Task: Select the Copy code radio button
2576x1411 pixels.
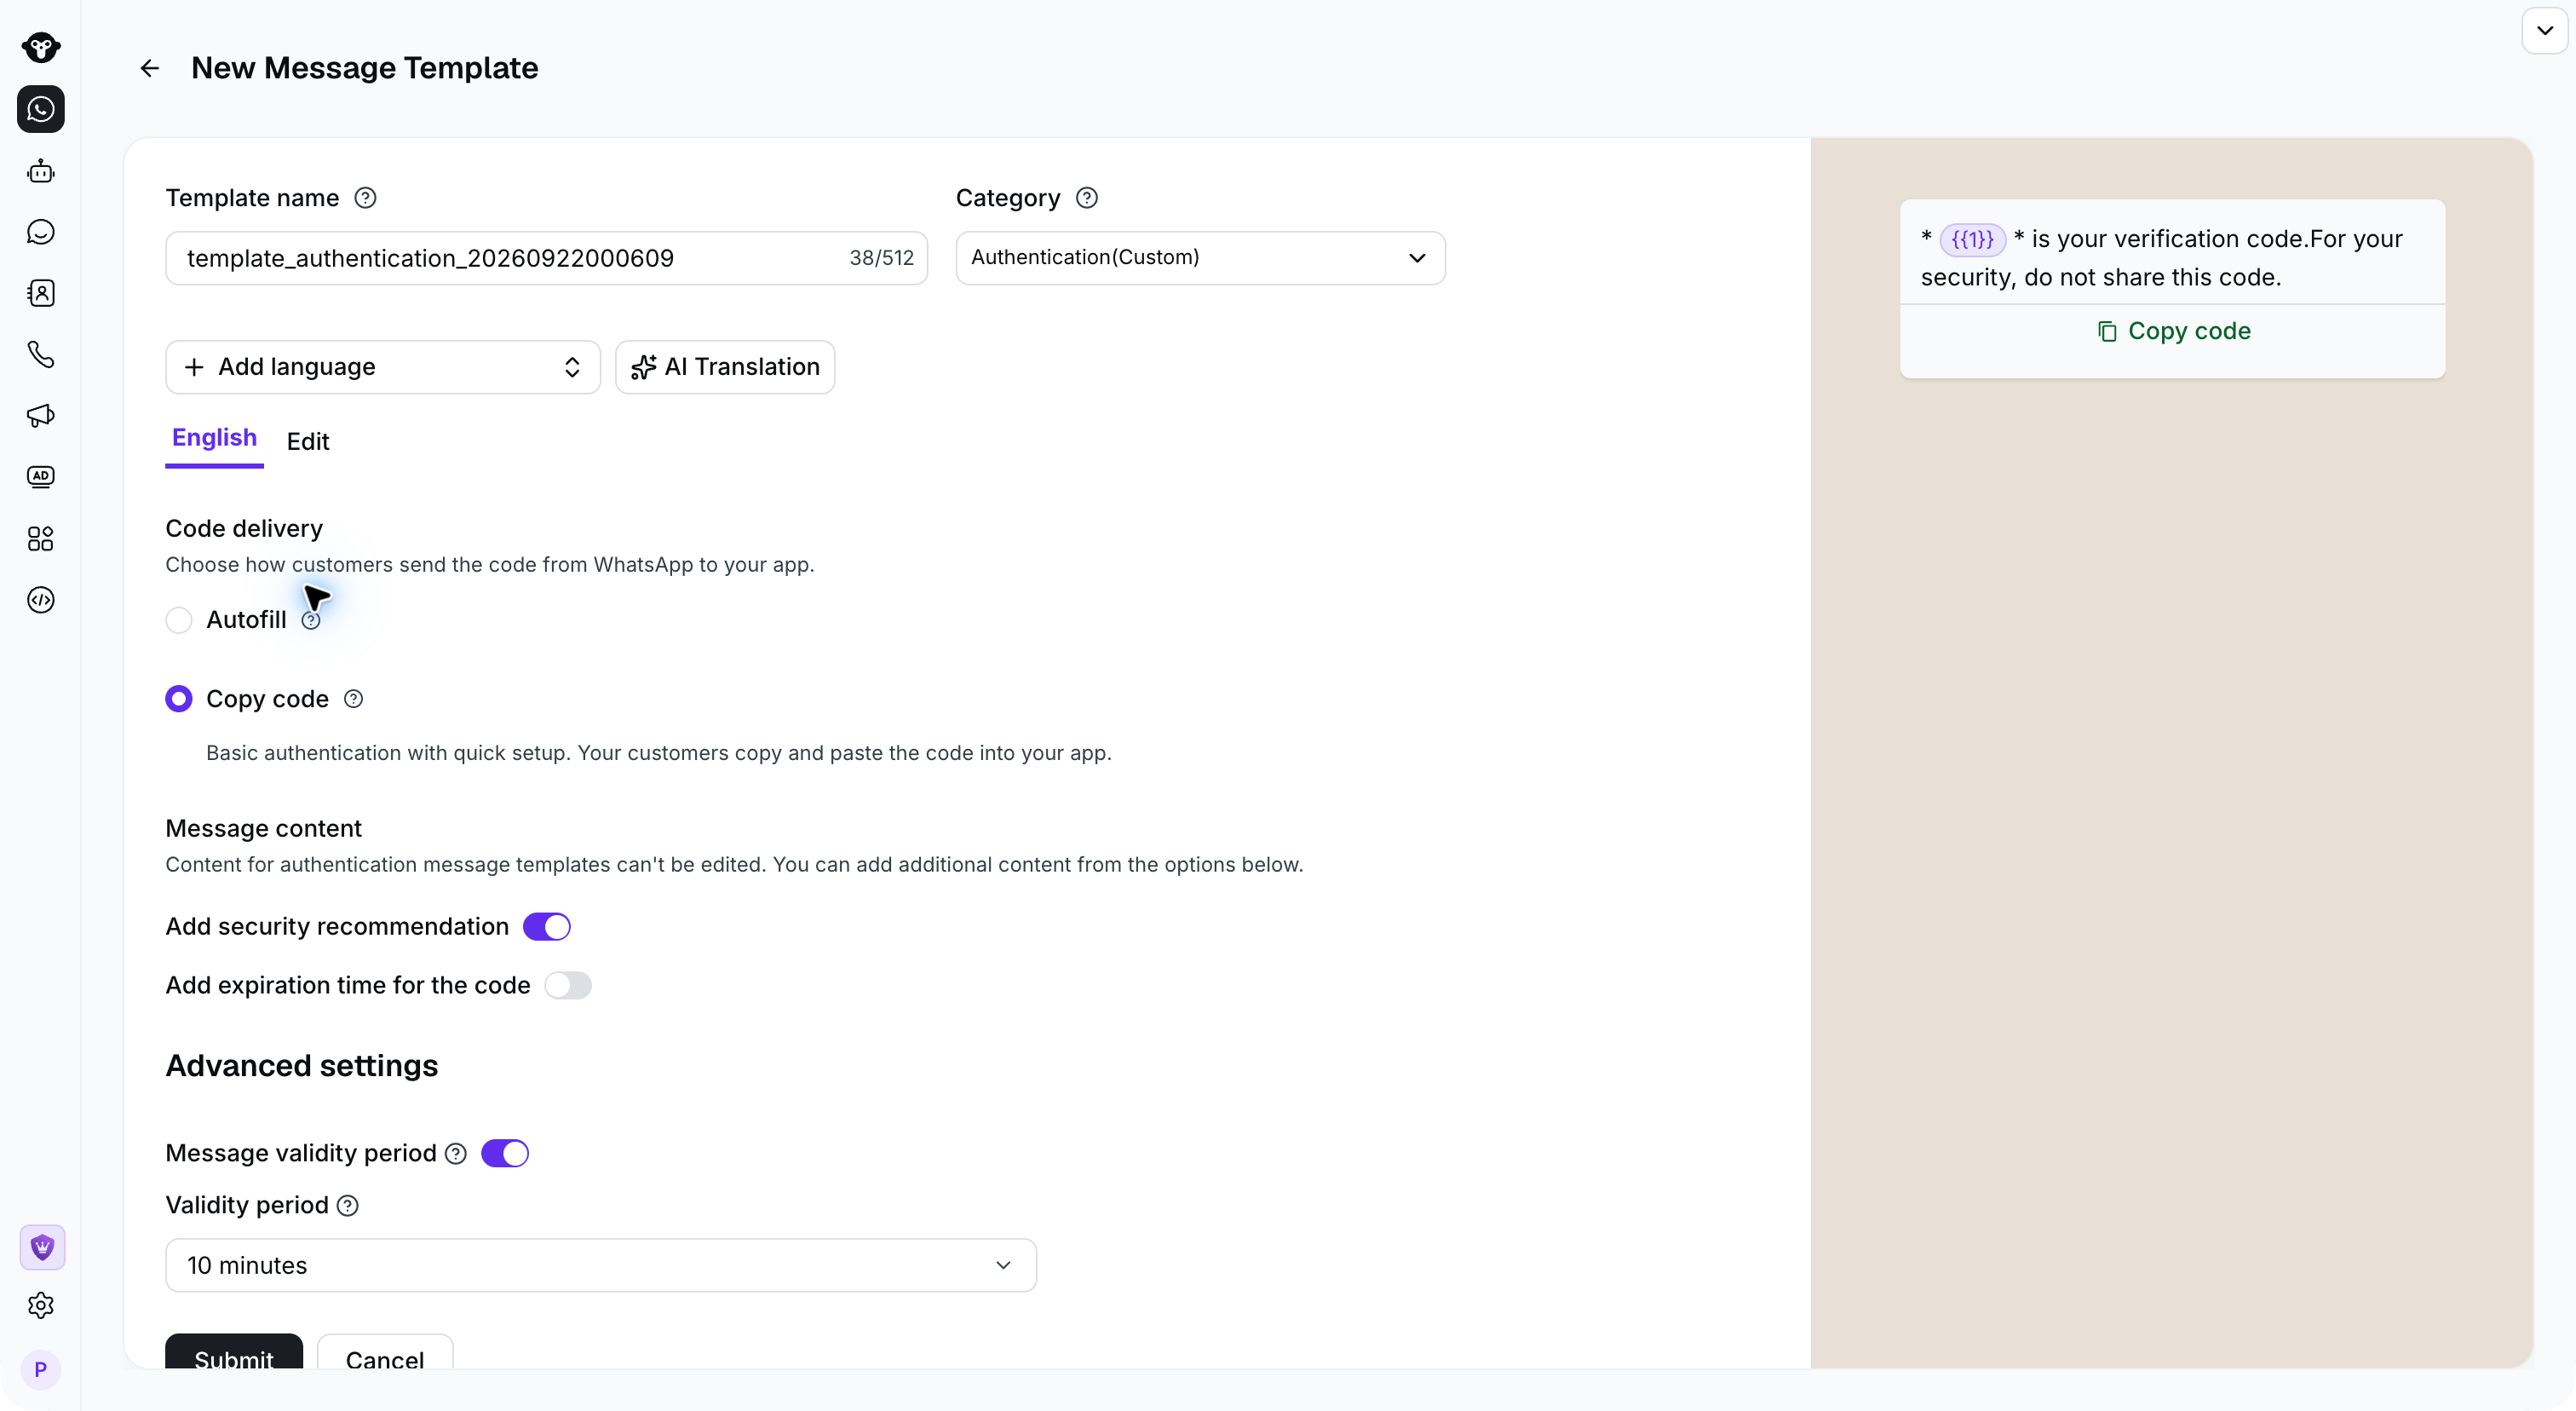Action: tap(179, 699)
